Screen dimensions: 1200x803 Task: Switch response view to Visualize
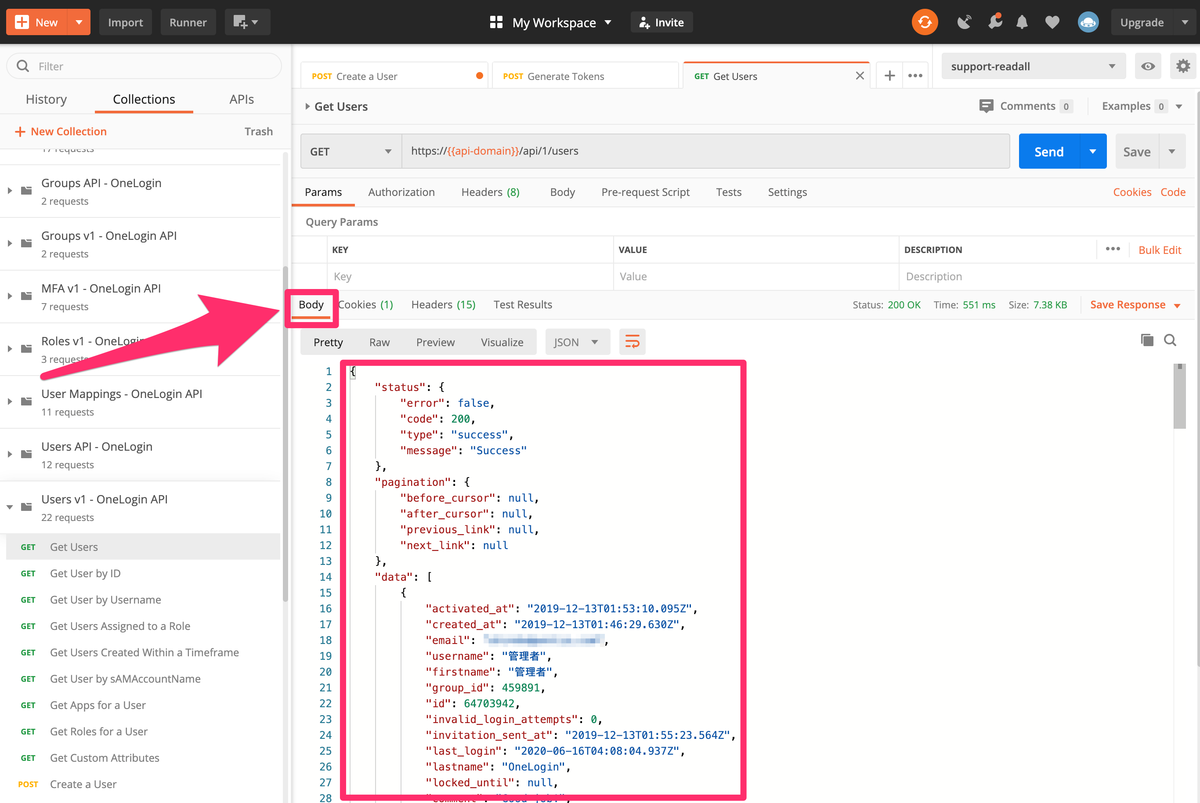click(x=502, y=342)
